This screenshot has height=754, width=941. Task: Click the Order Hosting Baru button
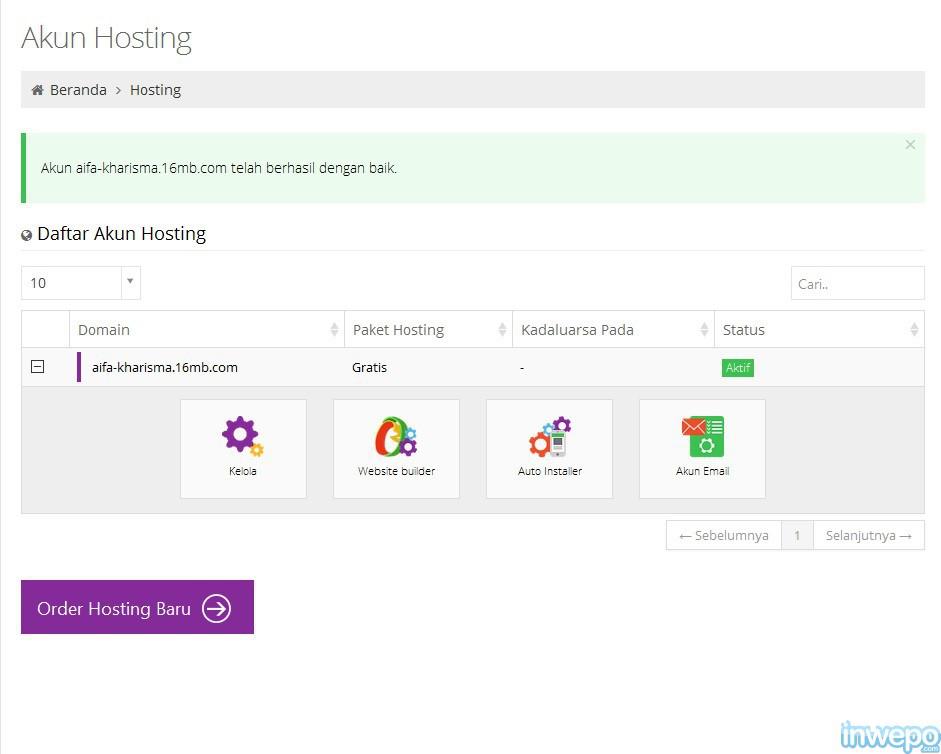click(x=137, y=607)
